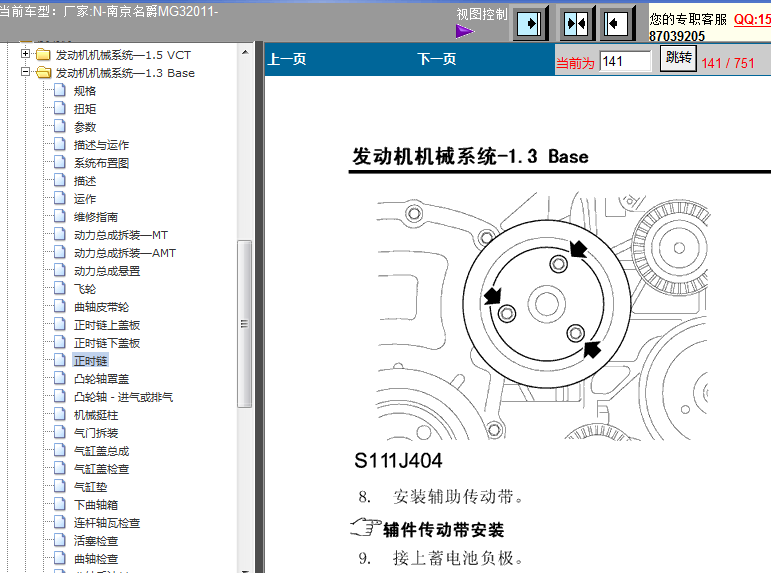The width and height of the screenshot is (771, 573).
Task: Open the 参数 tree item
Action: [85, 127]
